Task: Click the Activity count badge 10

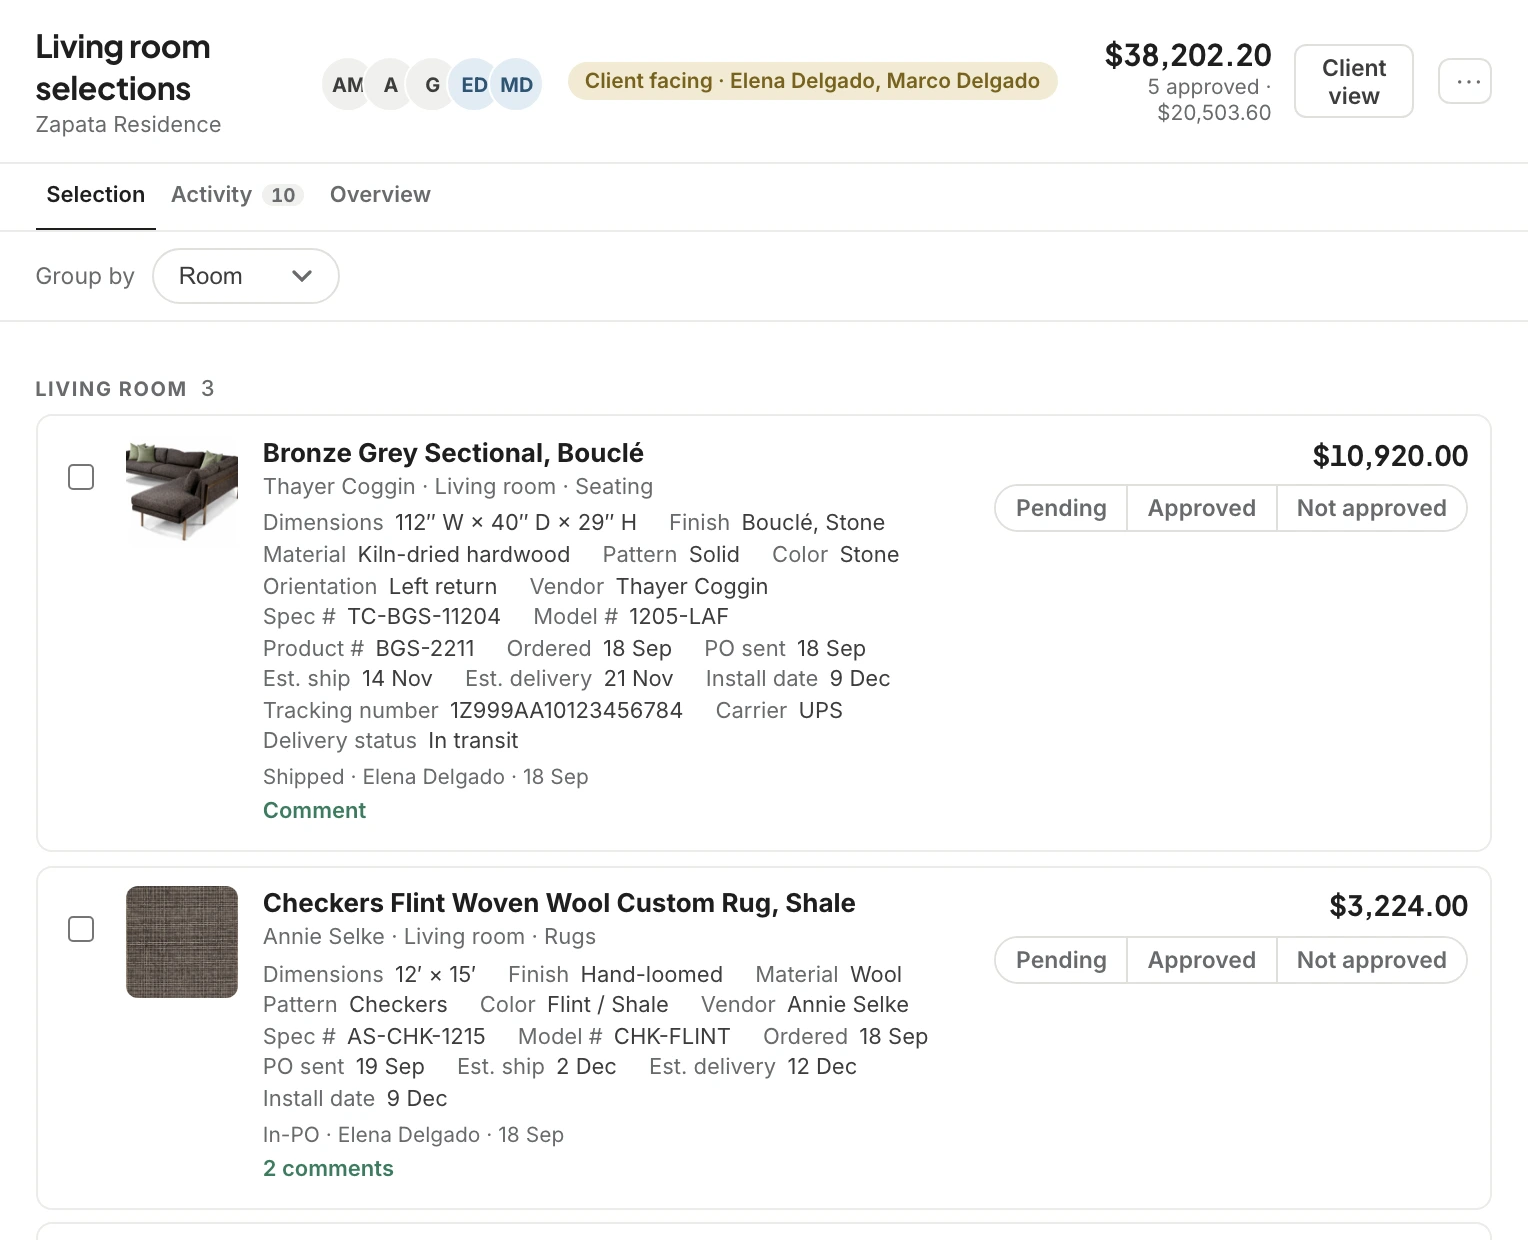Action: tap(283, 195)
